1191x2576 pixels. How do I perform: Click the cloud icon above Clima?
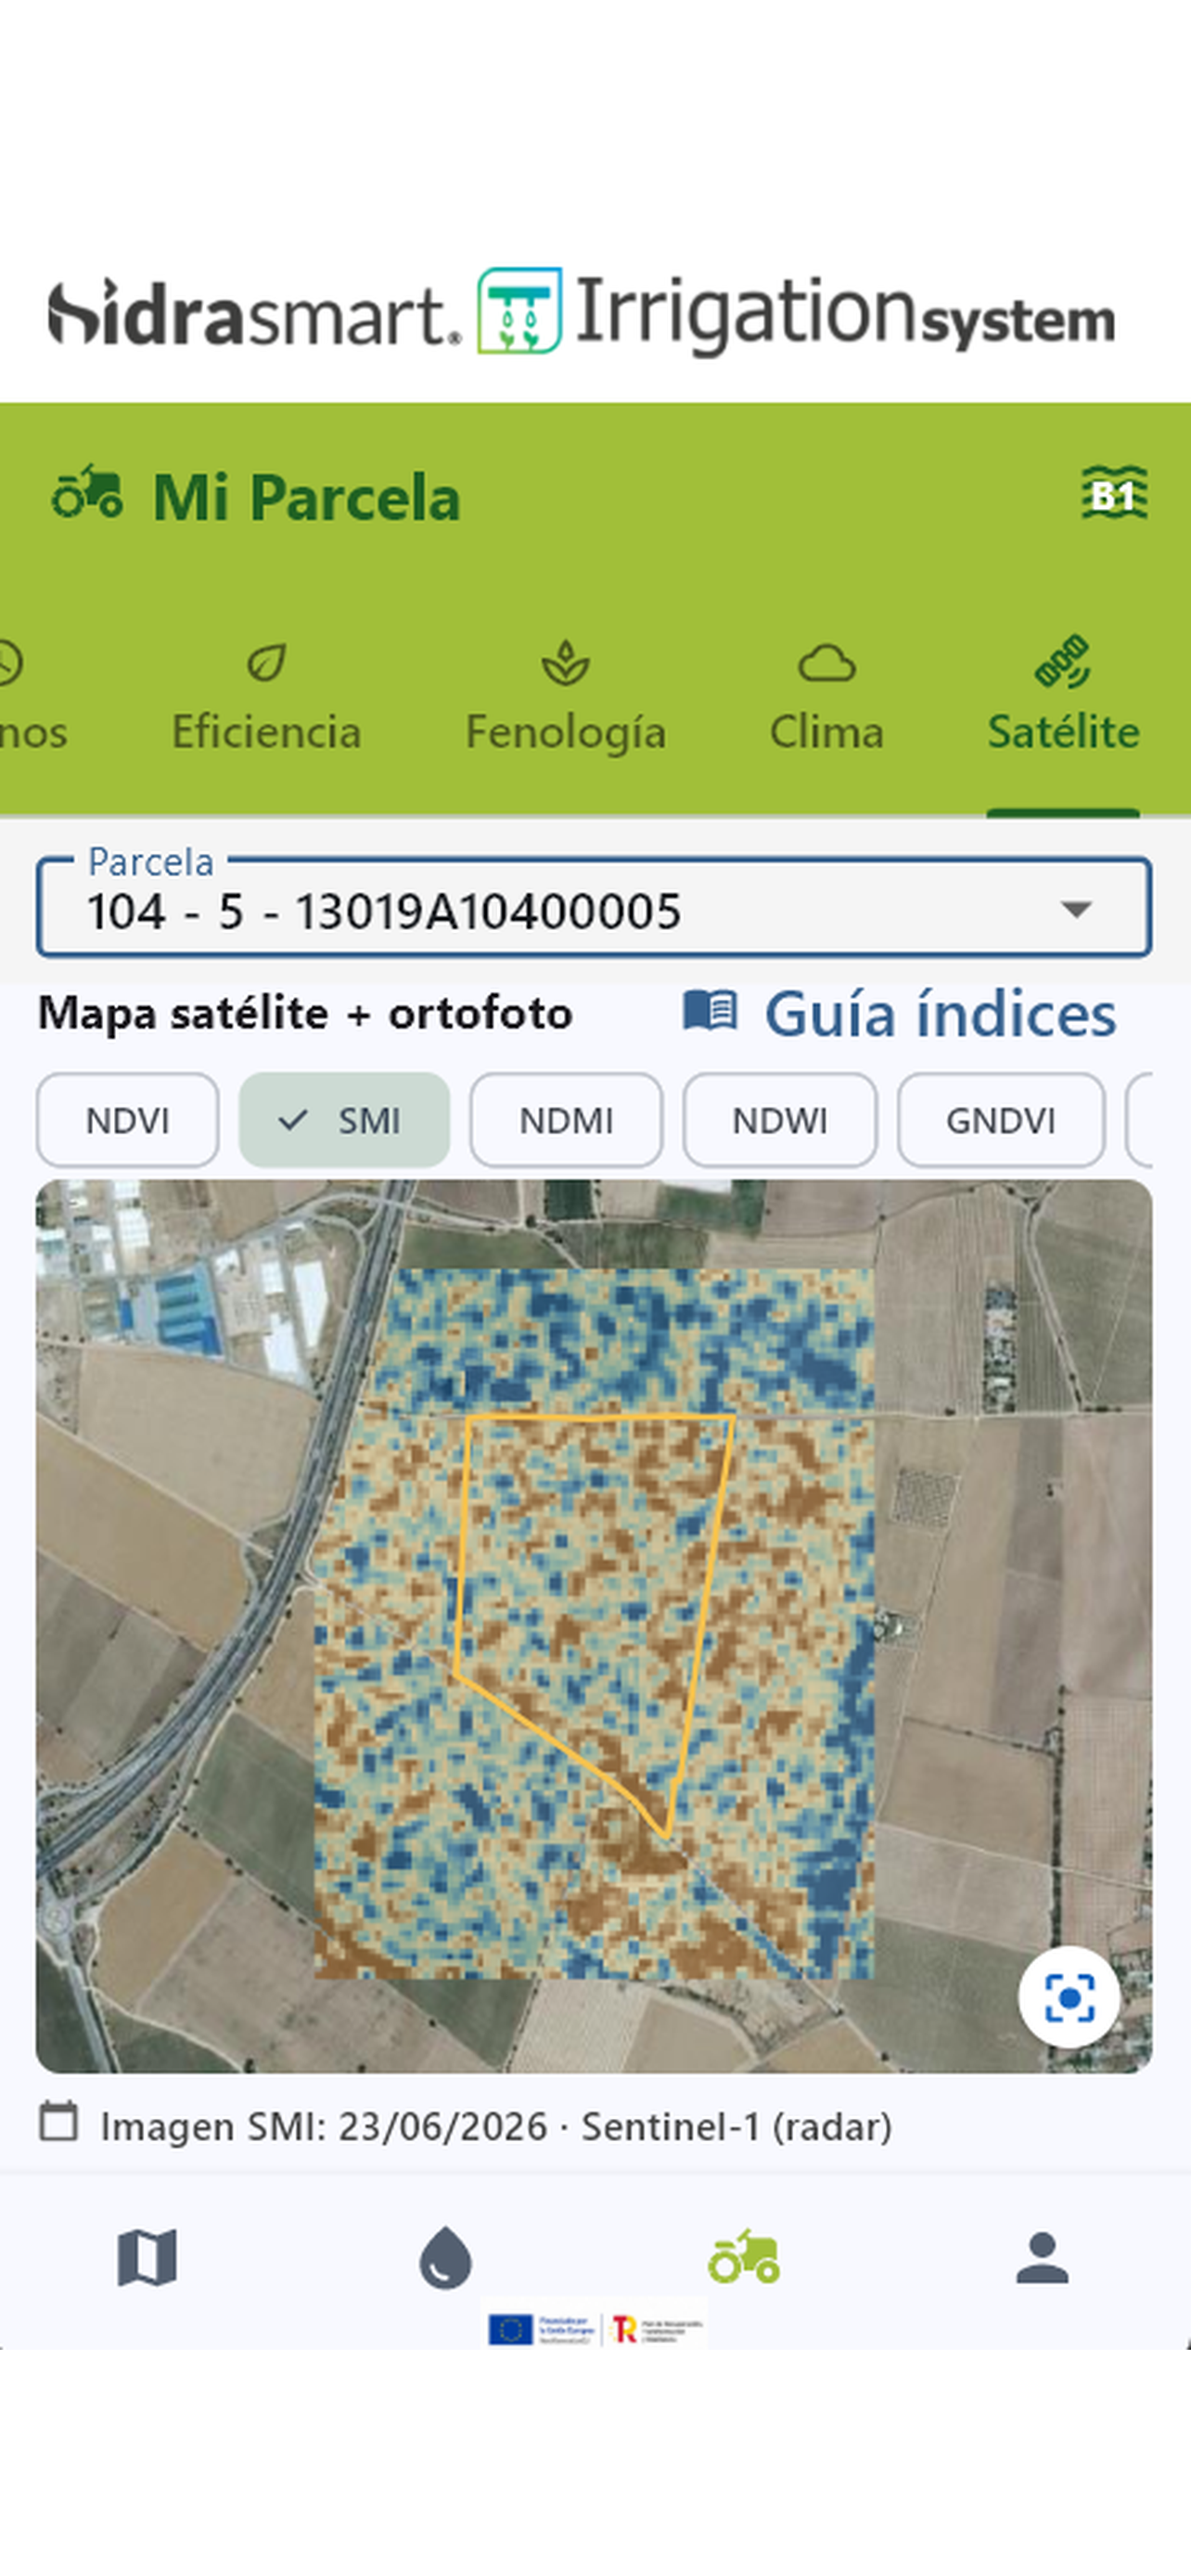(827, 664)
